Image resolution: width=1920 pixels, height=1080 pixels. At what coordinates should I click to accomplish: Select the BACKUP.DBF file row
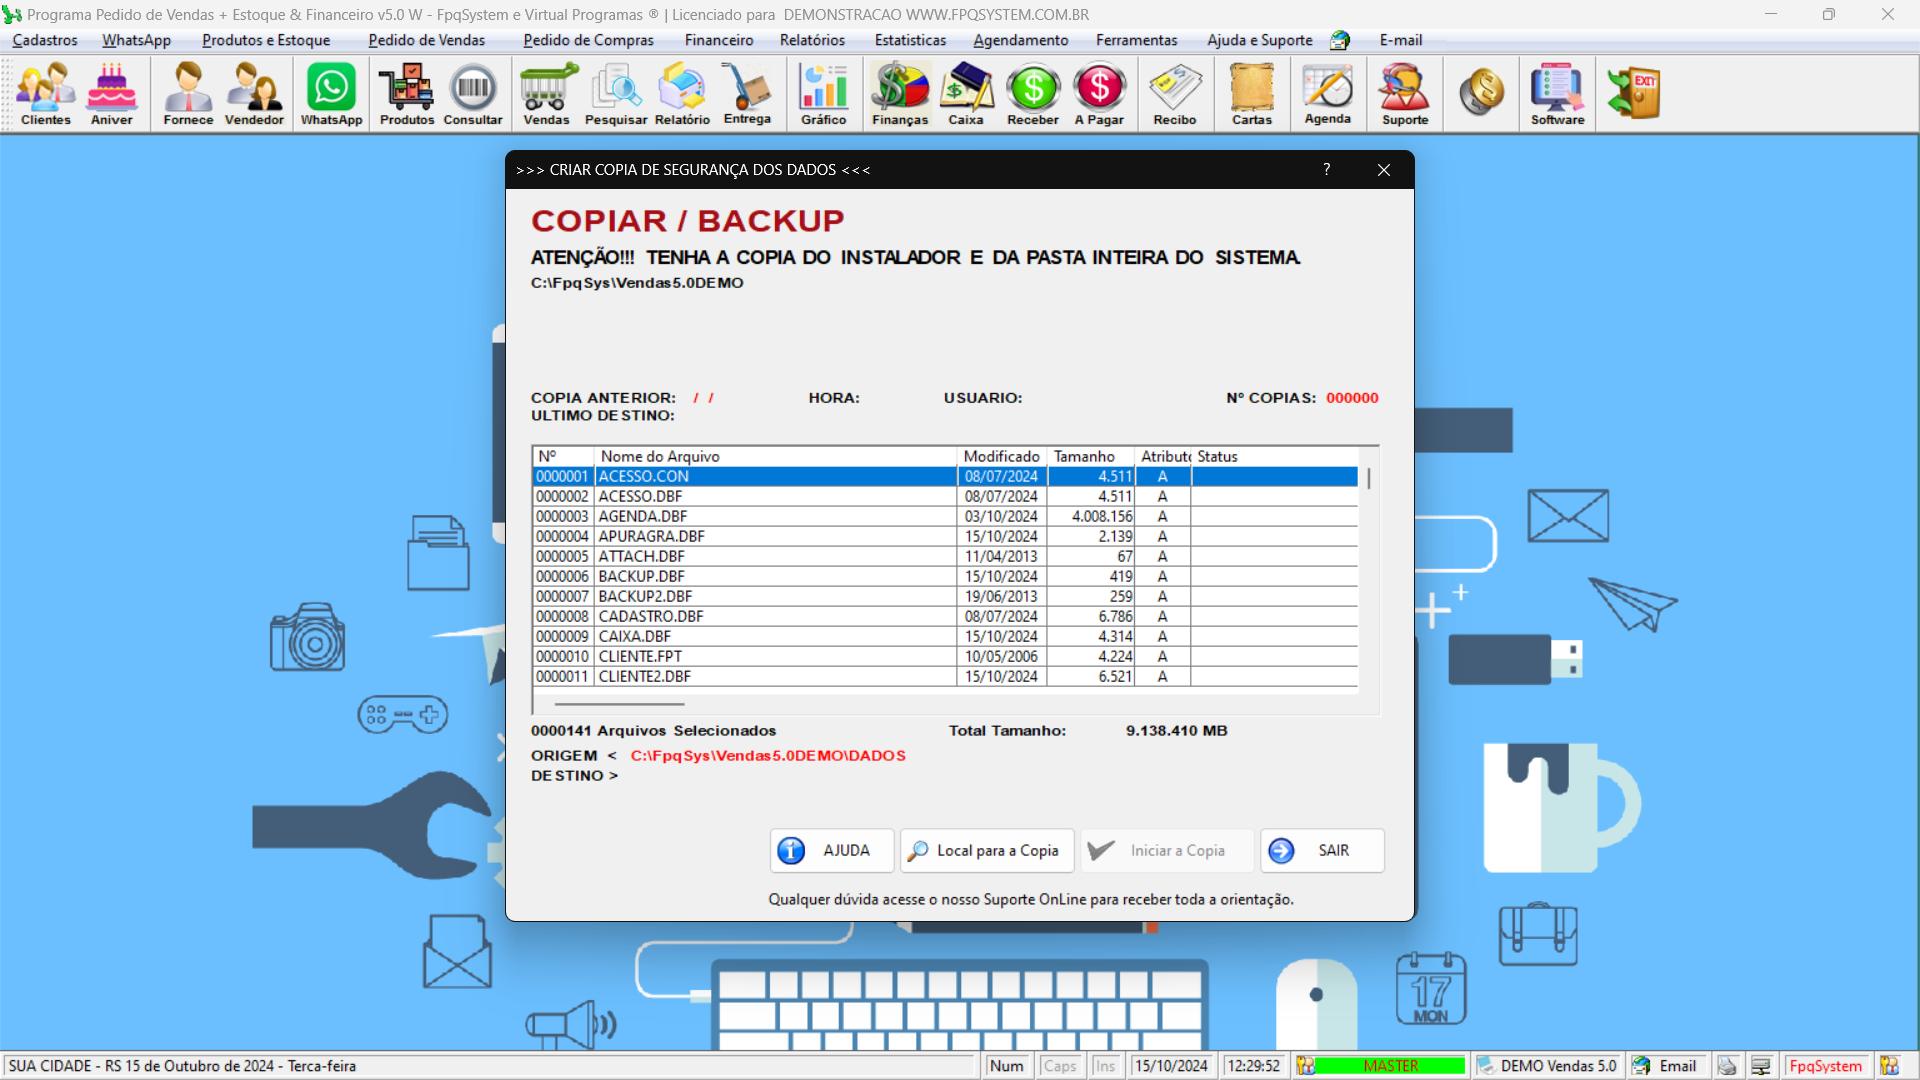[x=945, y=576]
